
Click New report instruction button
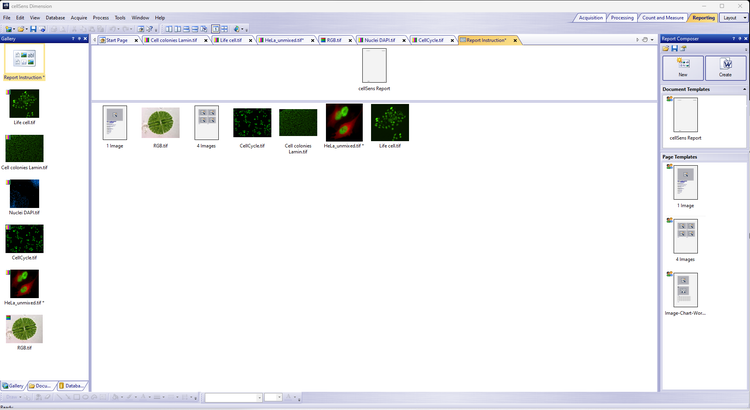[x=682, y=67]
